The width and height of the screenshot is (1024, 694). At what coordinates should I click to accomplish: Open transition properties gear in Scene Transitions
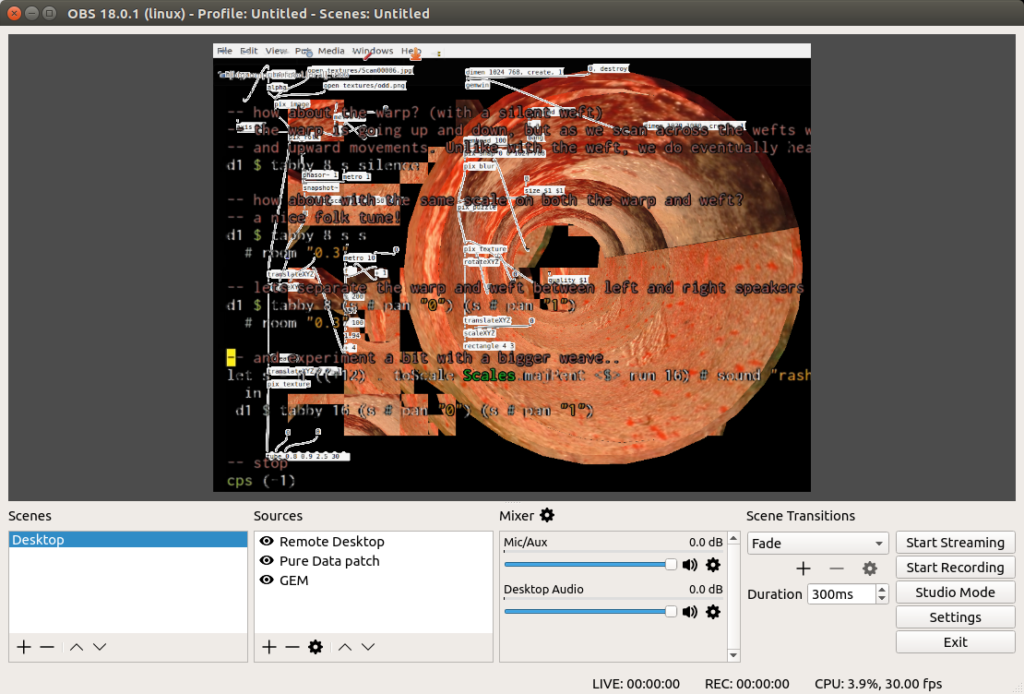click(x=869, y=568)
